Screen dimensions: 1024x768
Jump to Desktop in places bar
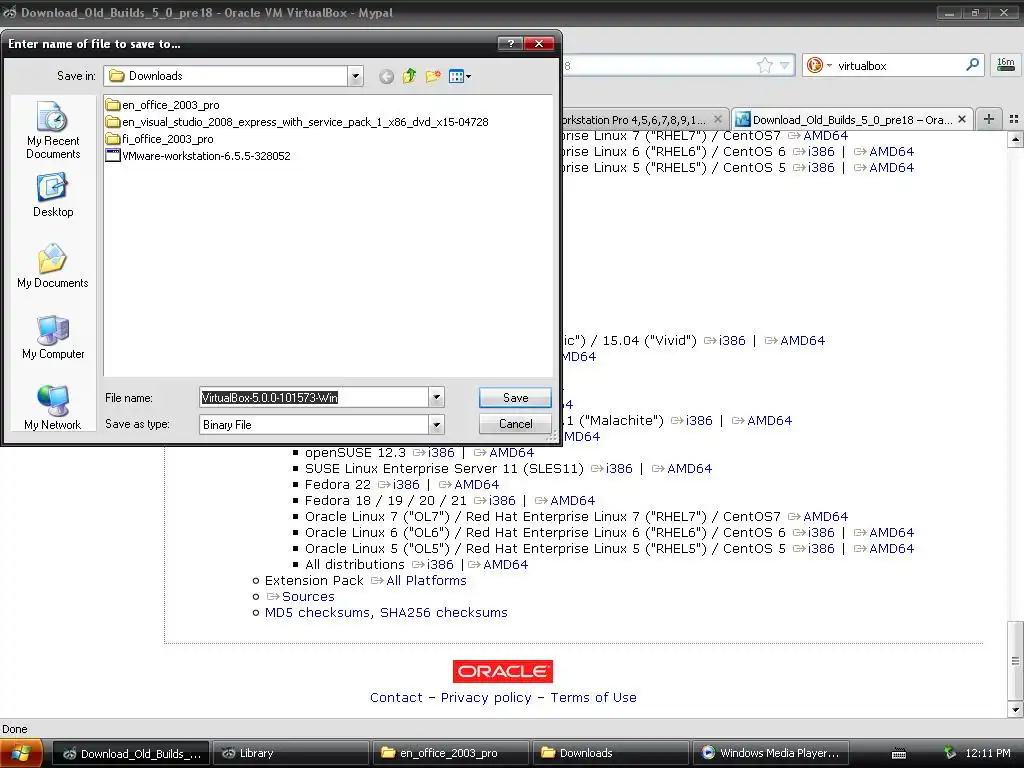coord(53,195)
